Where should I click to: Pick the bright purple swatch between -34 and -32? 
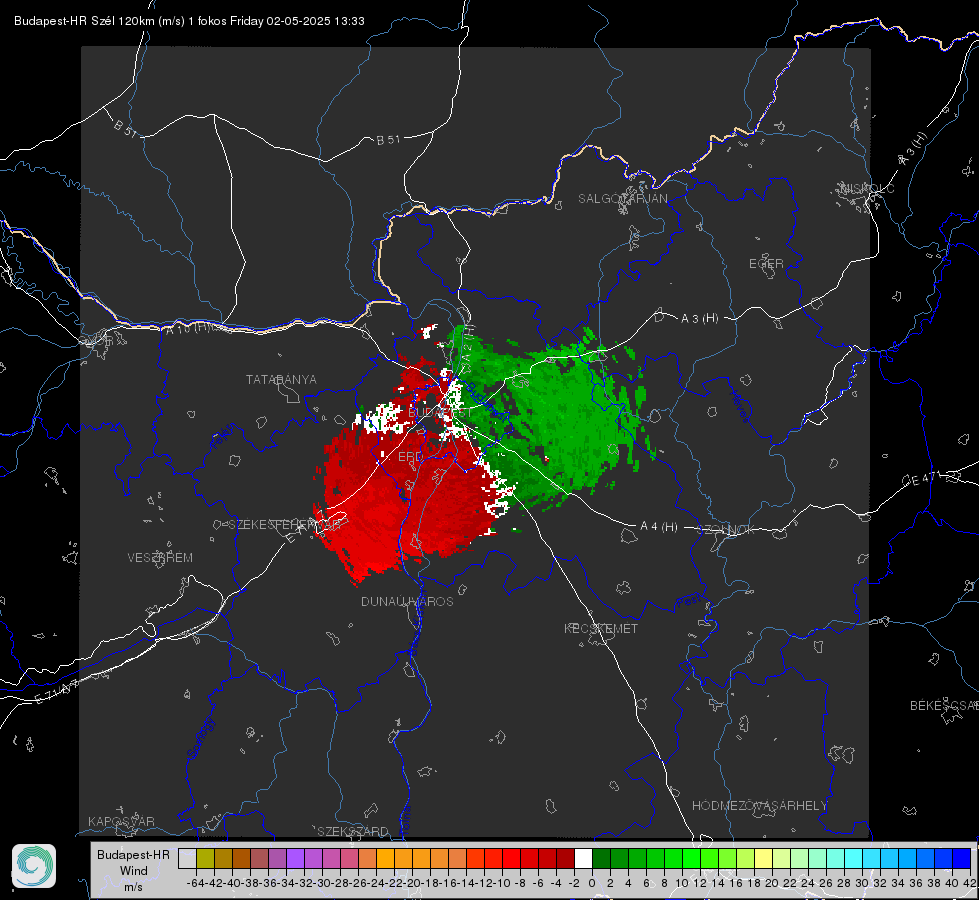coord(295,858)
